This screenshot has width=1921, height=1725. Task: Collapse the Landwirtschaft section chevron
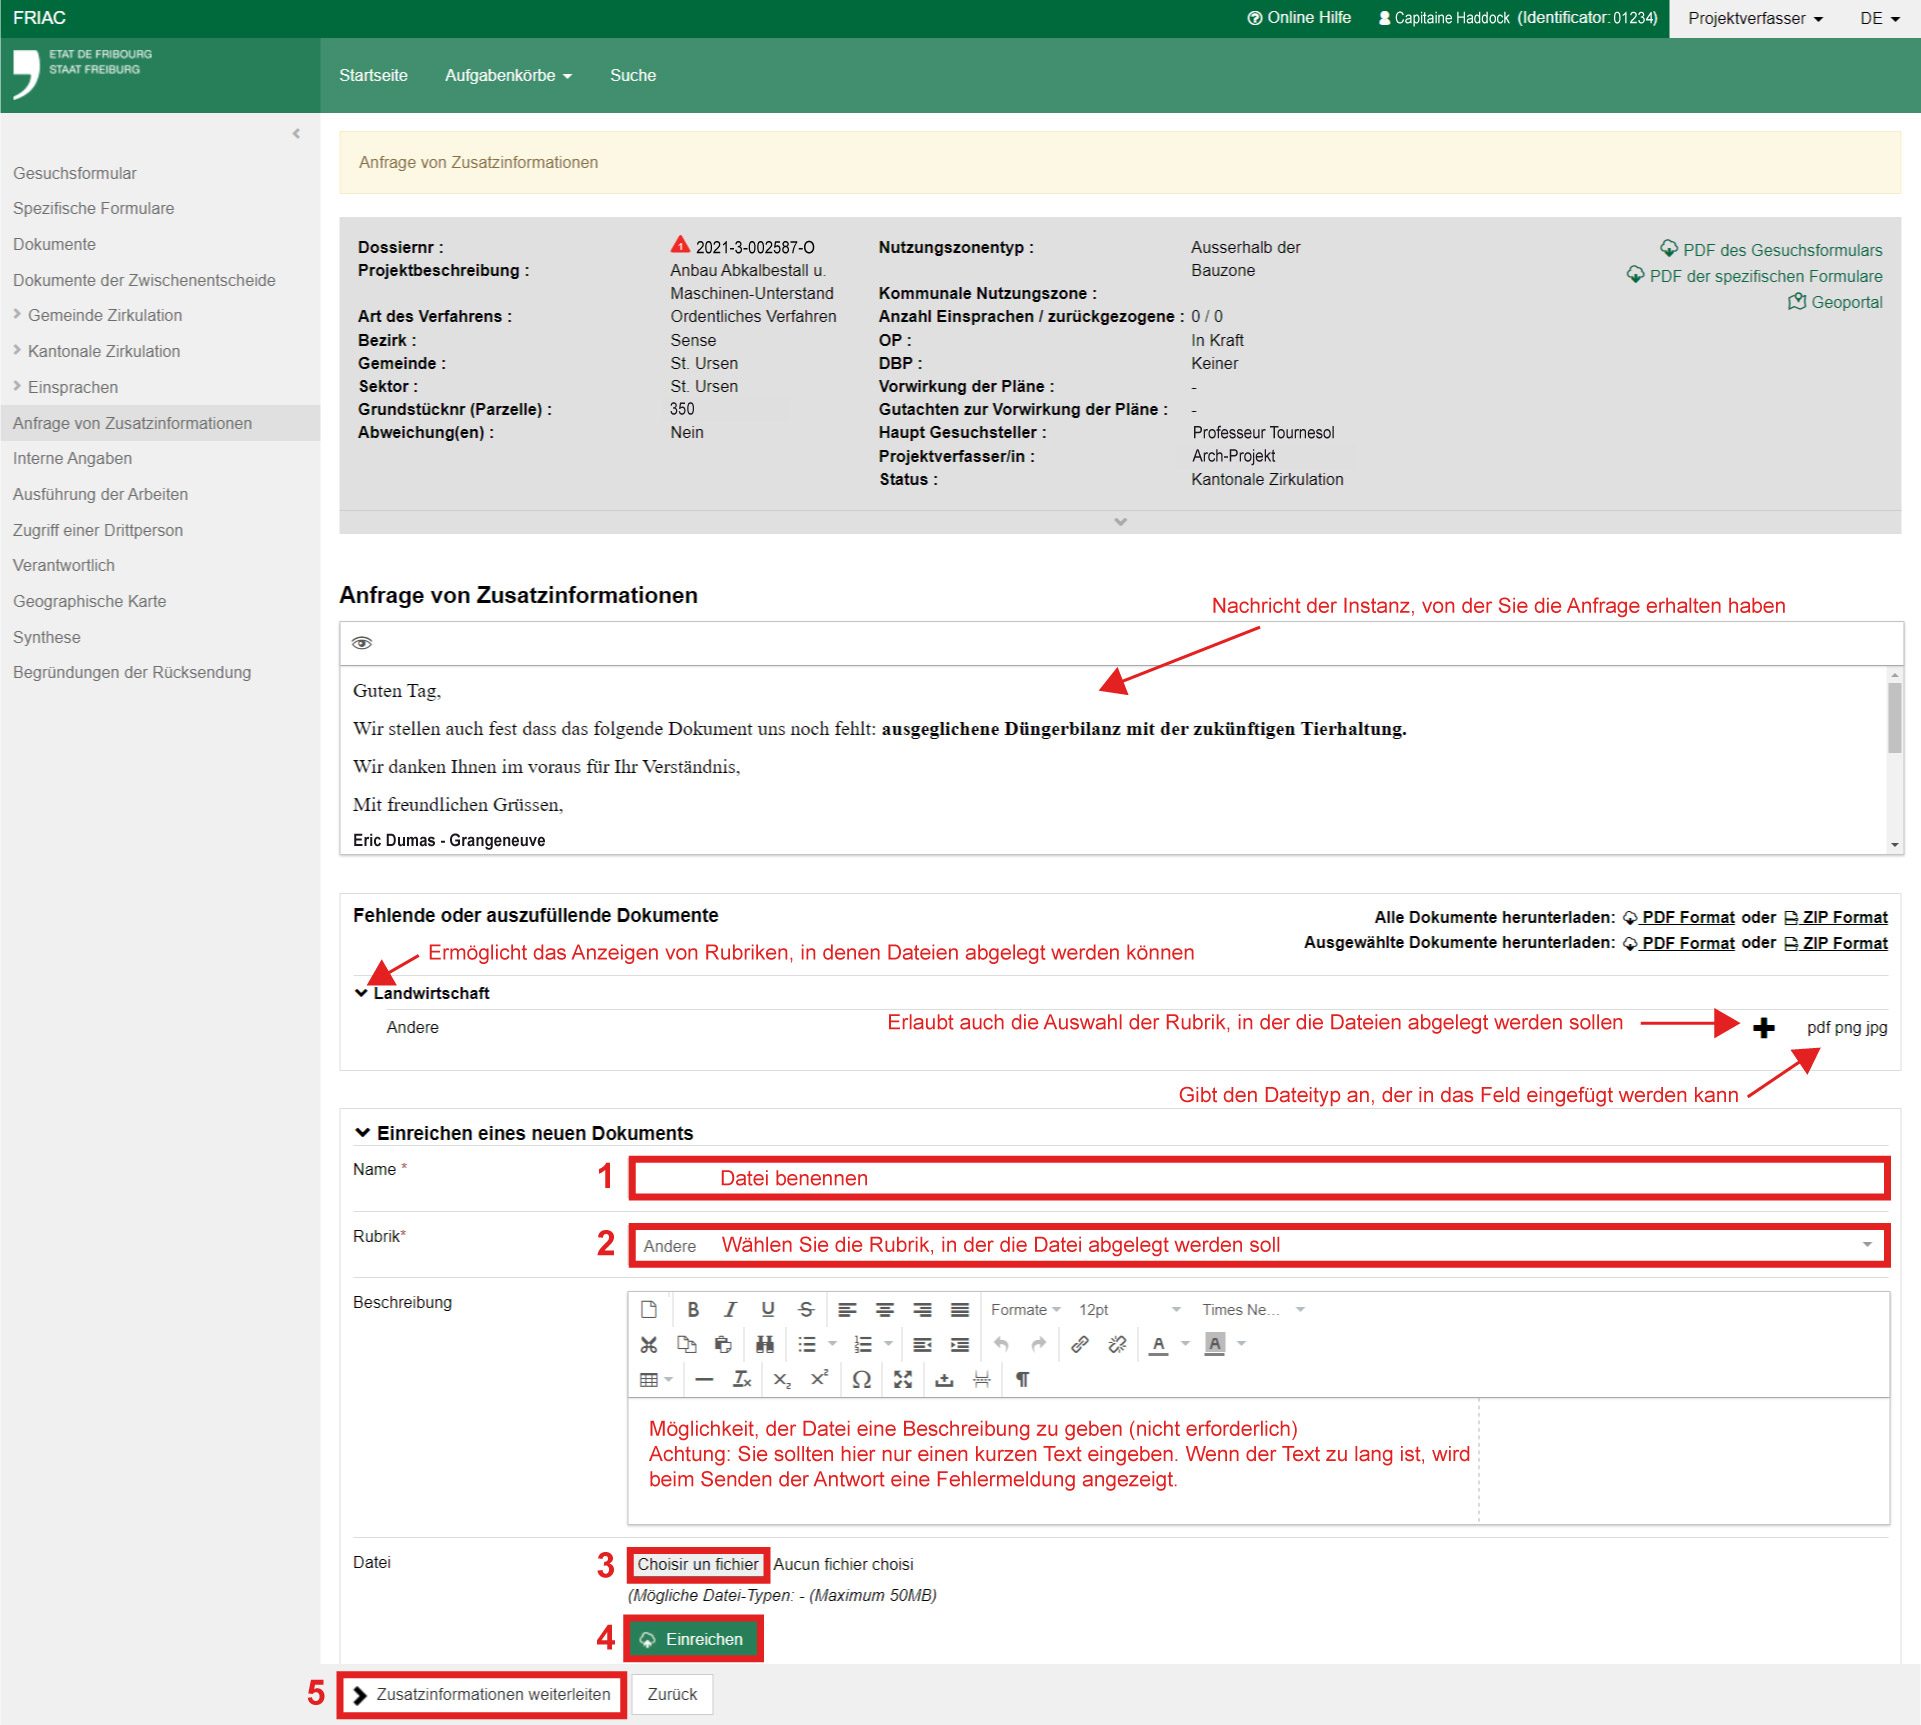pos(361,993)
